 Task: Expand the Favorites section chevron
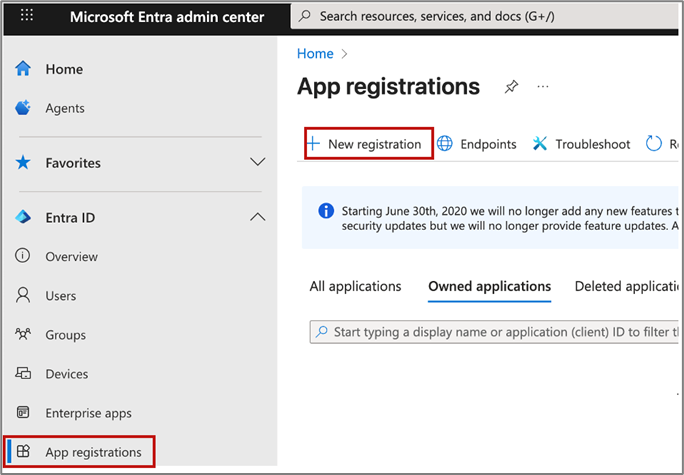click(x=257, y=162)
